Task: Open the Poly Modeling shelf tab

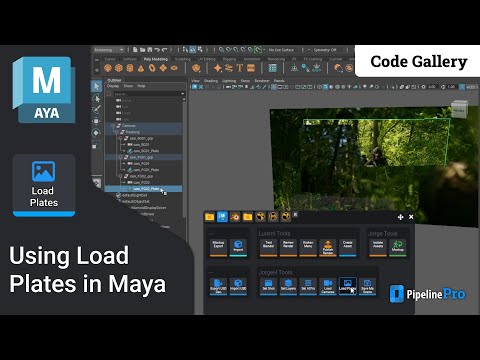Action: click(x=155, y=59)
